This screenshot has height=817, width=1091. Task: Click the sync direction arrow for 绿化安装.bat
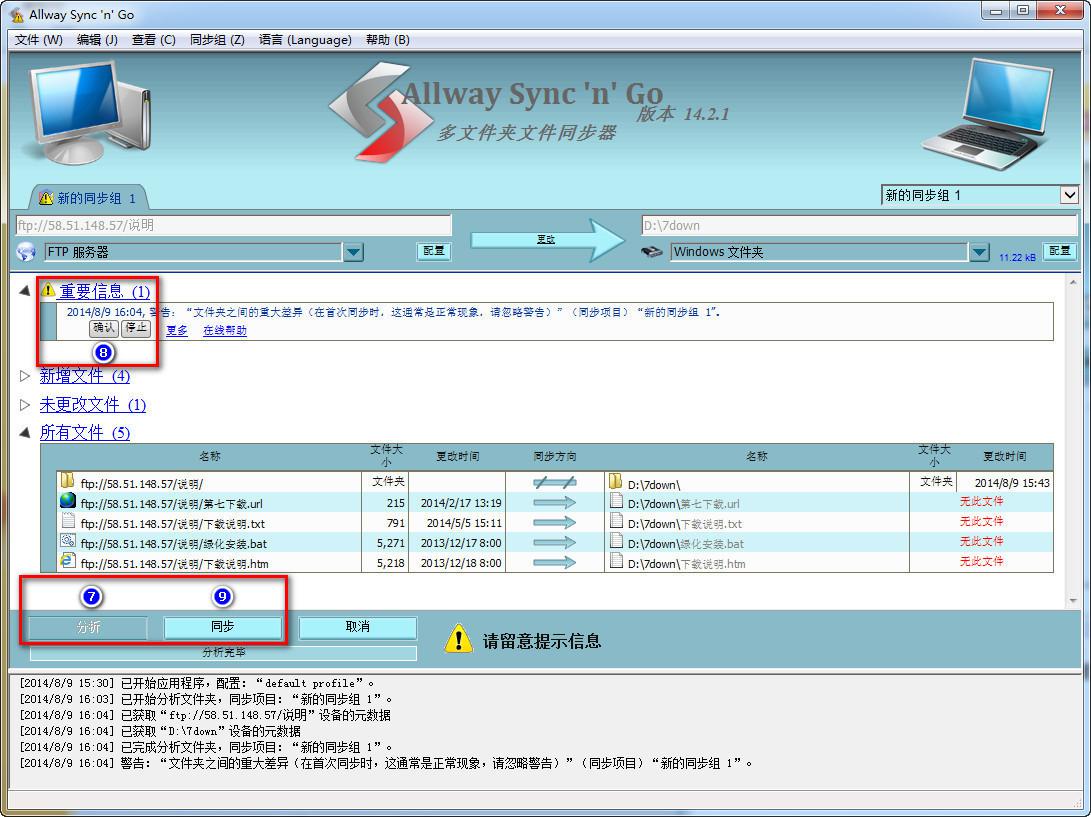point(555,542)
